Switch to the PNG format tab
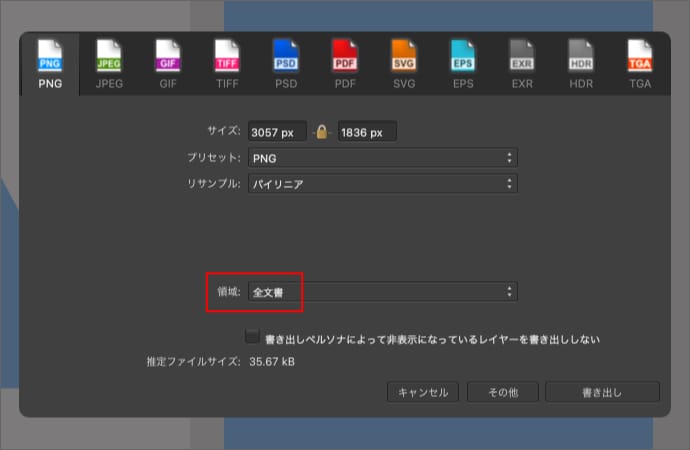690x450 pixels. pyautogui.click(x=50, y=64)
